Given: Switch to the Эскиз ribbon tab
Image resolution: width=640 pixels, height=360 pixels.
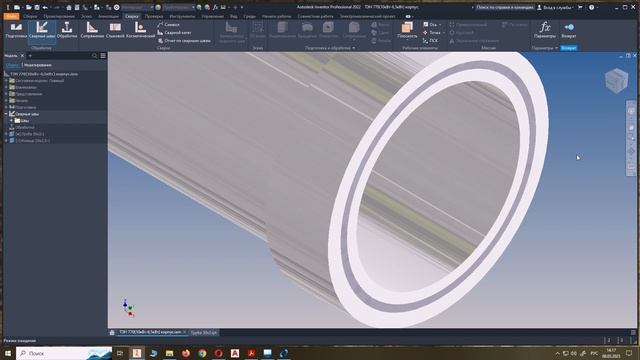Looking at the screenshot, I should tap(86, 16).
